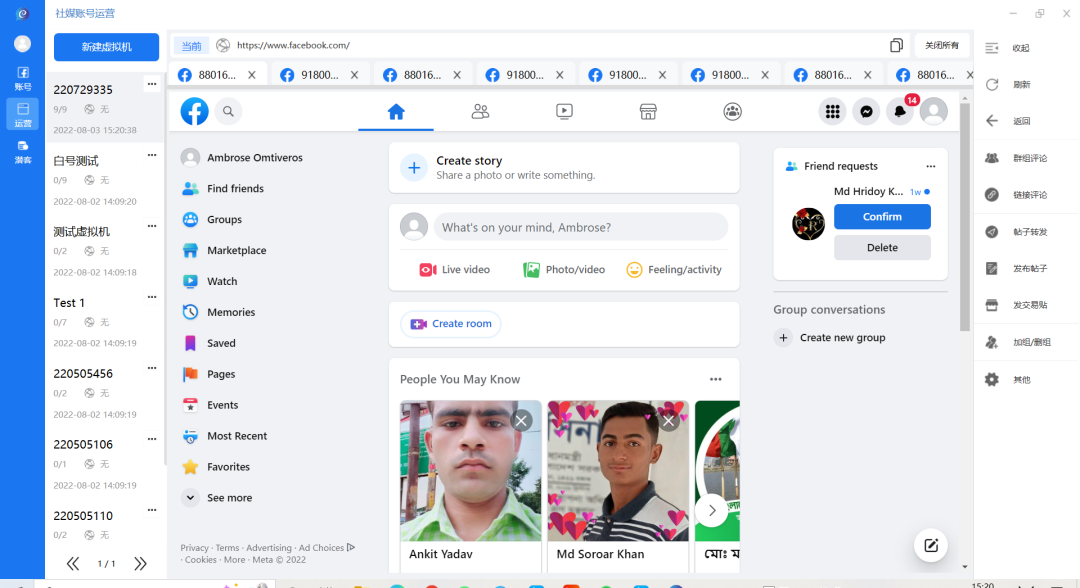The image size is (1080, 588).
Task: Click the copy URL icon in address bar
Action: (x=896, y=45)
